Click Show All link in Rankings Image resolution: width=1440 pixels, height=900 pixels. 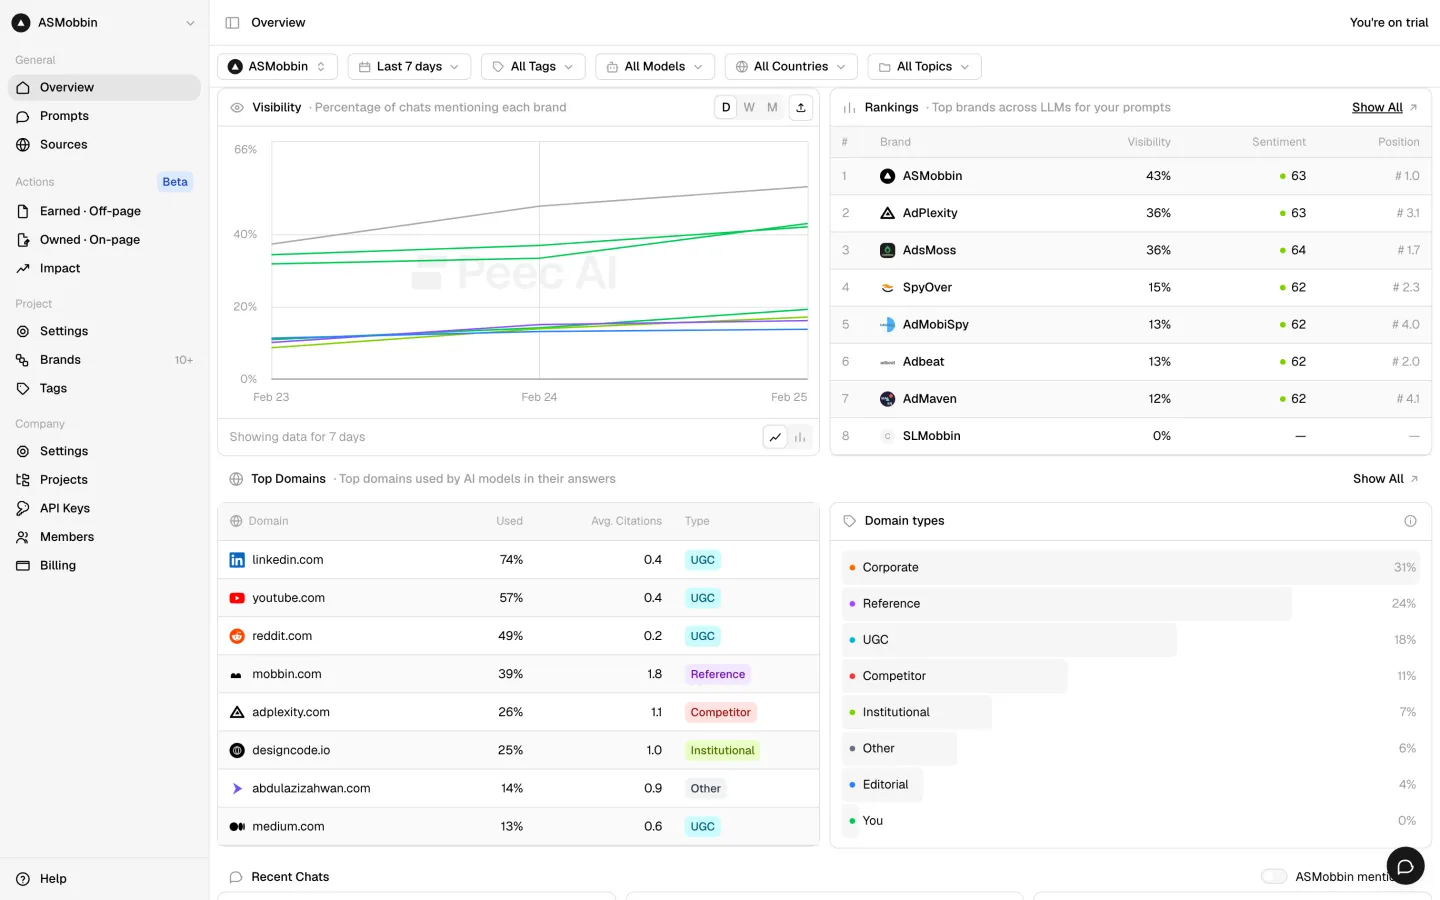click(1385, 108)
